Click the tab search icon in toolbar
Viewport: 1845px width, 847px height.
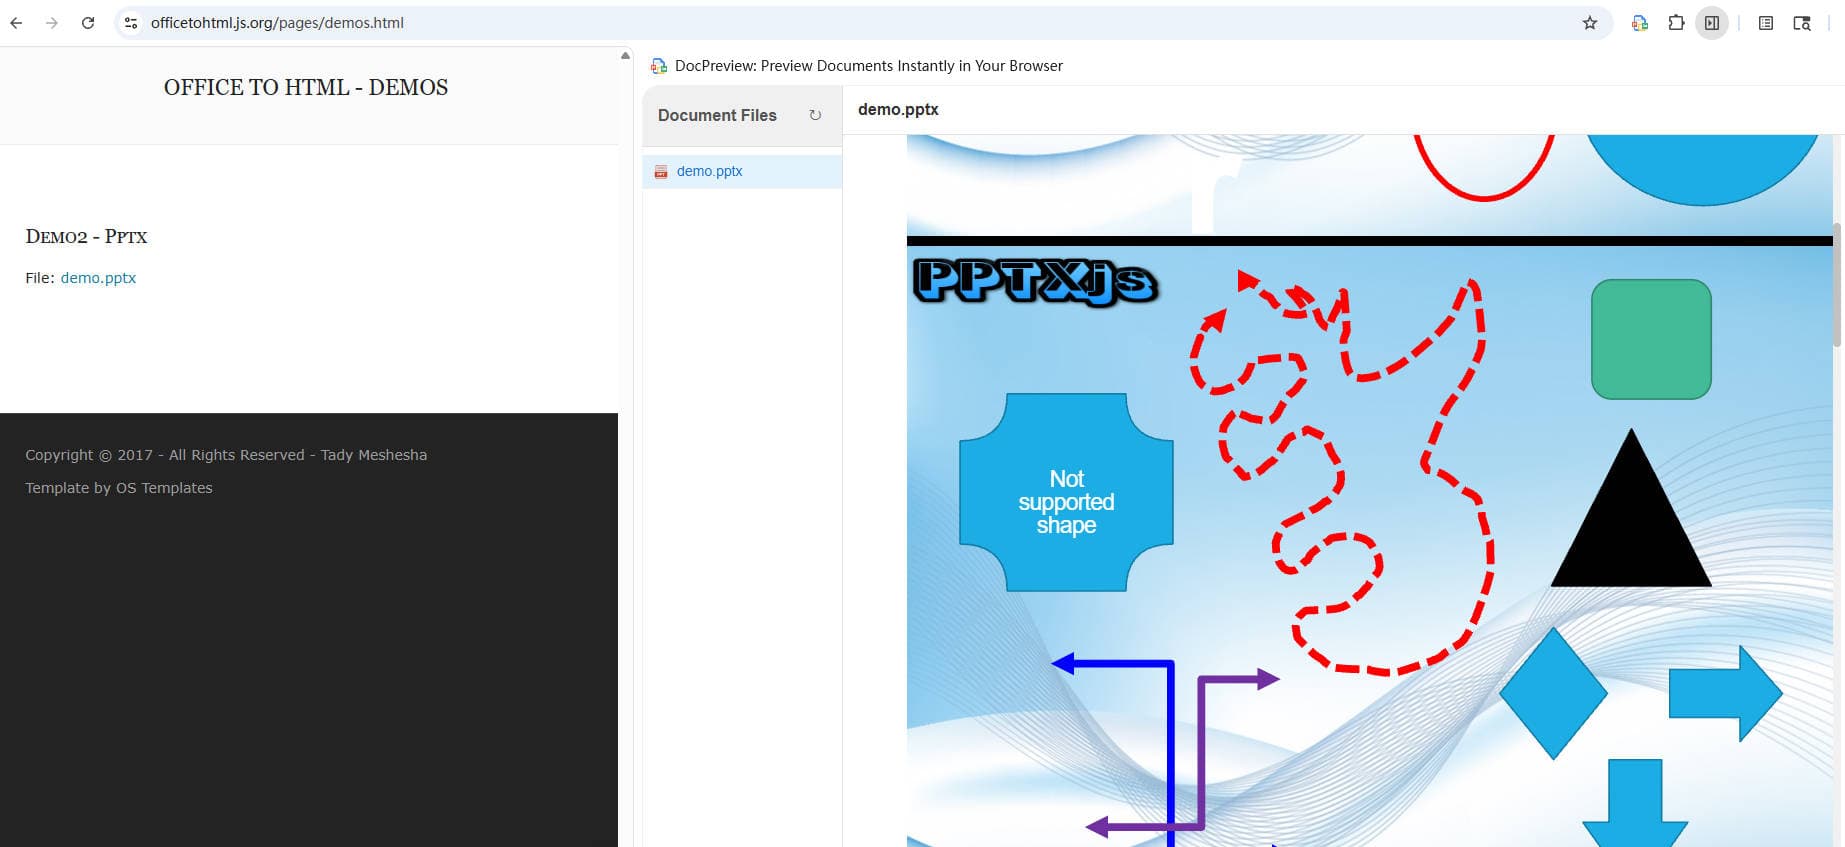(1802, 23)
